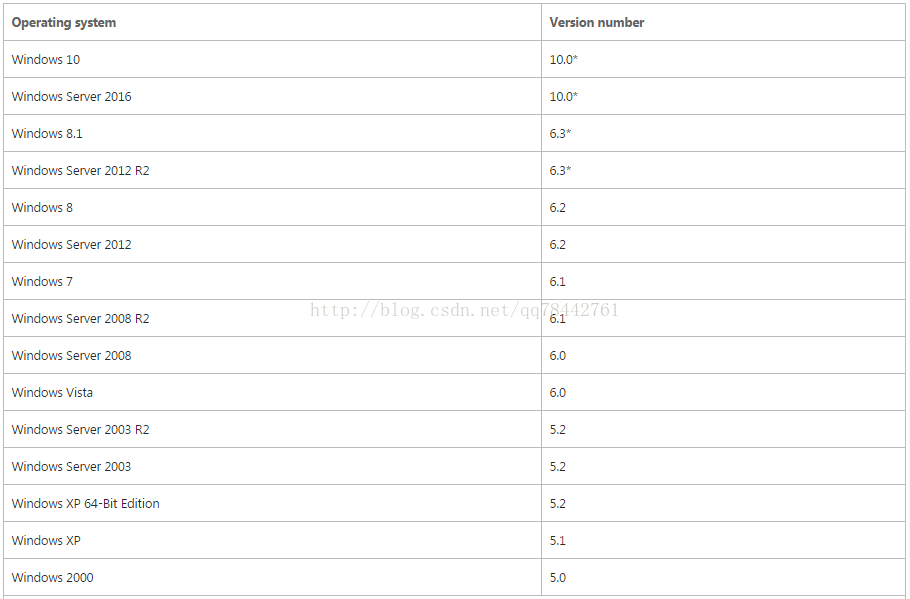Viewport: 910px width, 599px height.
Task: Click the 5.1 version number for Windows XP
Action: tap(558, 540)
